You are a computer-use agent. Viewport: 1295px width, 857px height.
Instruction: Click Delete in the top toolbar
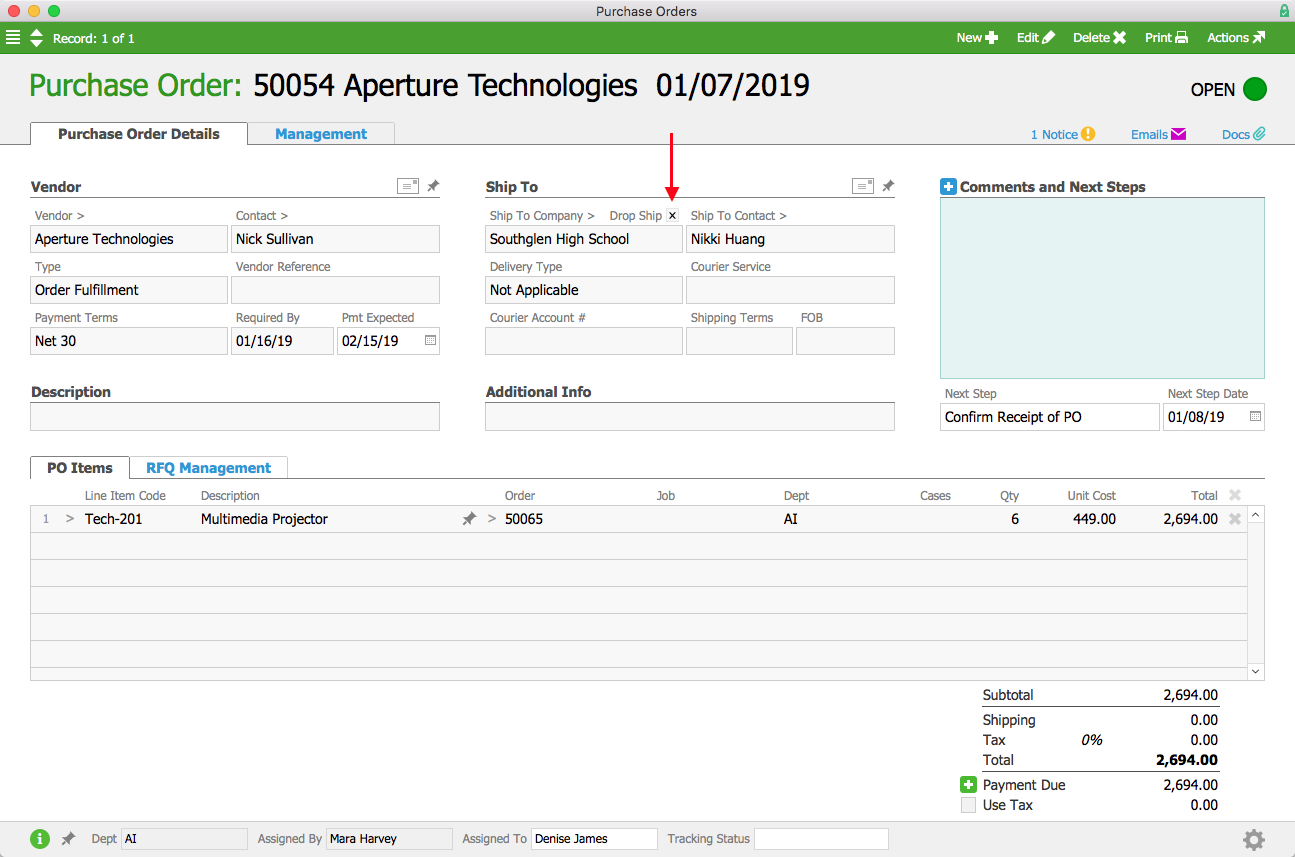(x=1100, y=38)
